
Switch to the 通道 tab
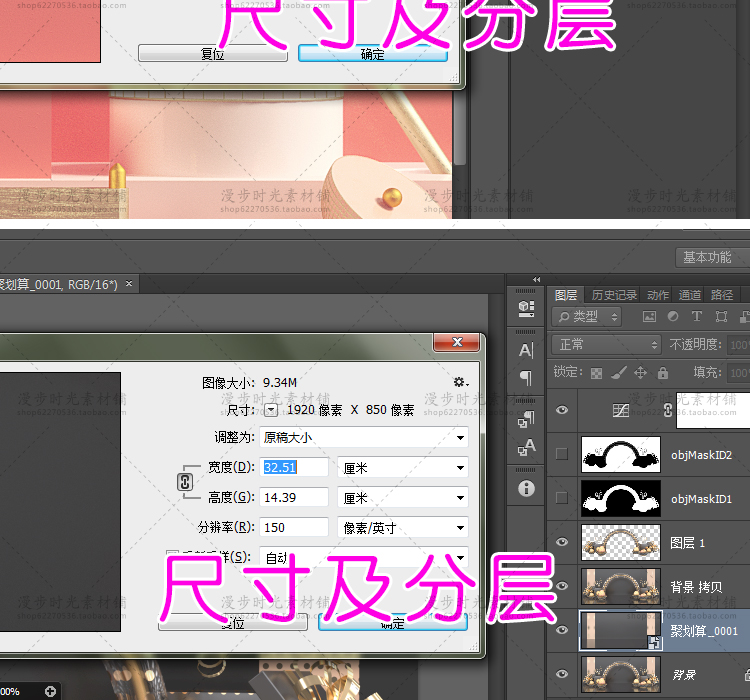pyautogui.click(x=690, y=295)
